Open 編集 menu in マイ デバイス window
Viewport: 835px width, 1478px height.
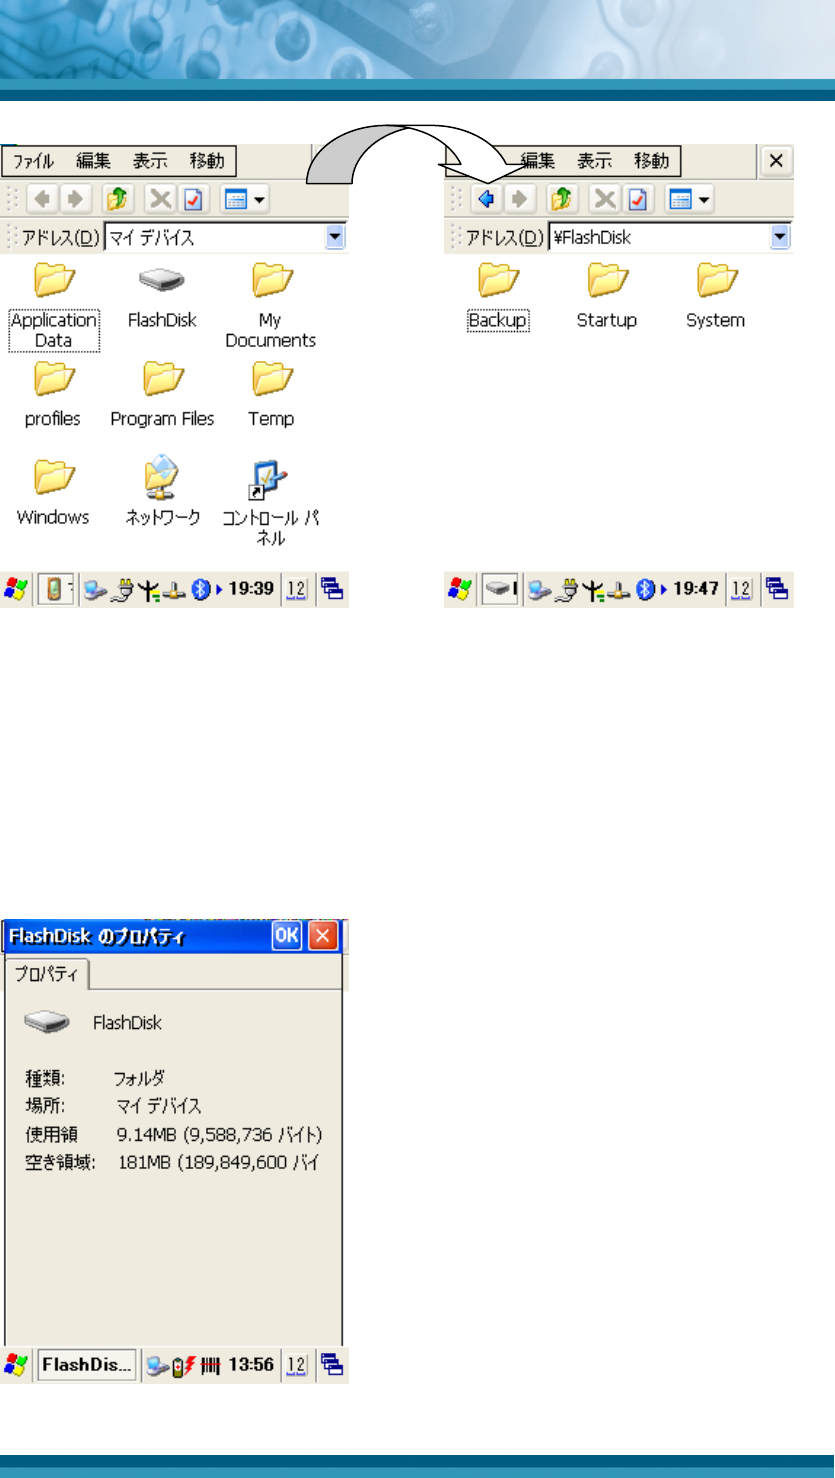93,160
